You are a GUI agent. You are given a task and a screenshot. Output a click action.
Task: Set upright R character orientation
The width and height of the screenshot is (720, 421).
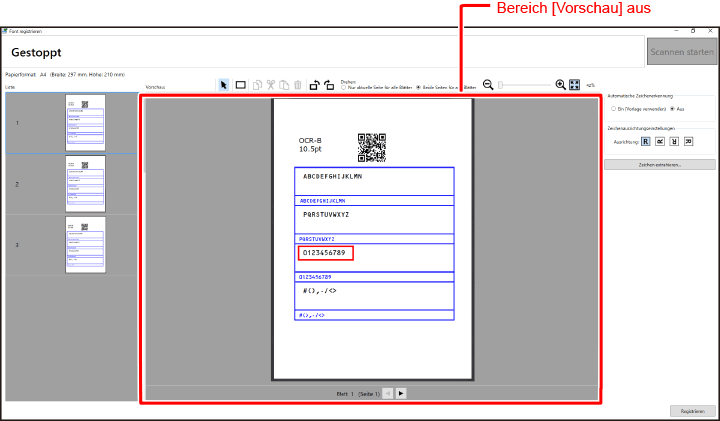[x=646, y=142]
